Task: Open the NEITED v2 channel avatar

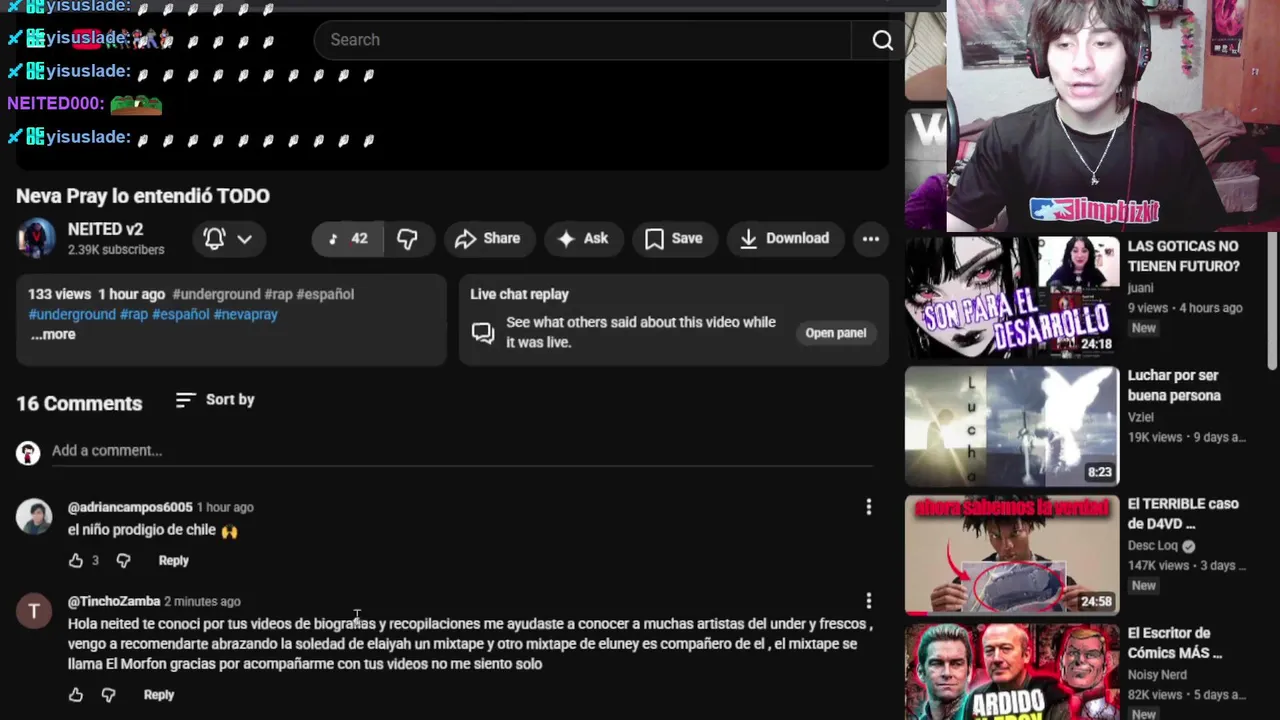Action: [x=36, y=238]
